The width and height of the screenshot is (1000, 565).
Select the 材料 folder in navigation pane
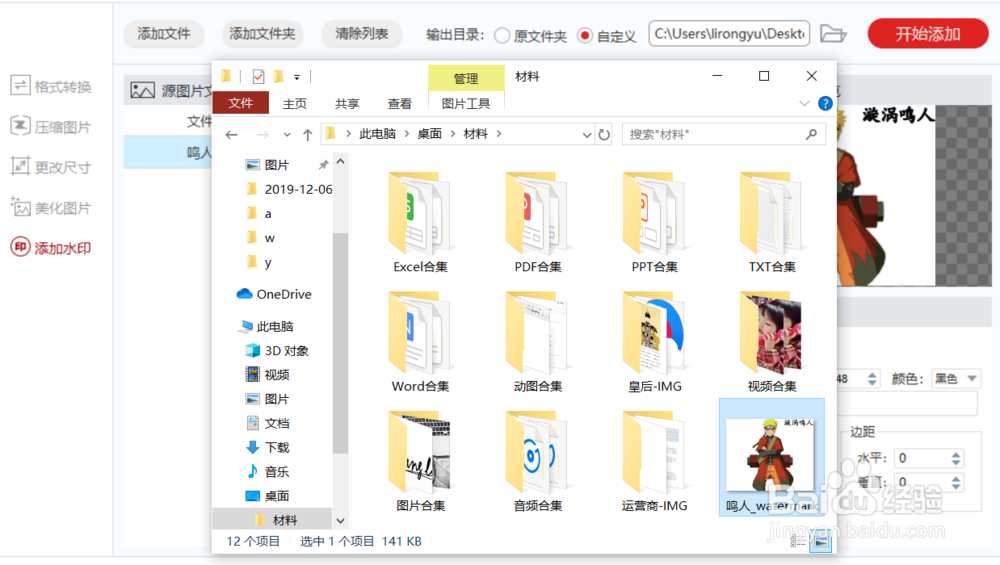tap(272, 520)
